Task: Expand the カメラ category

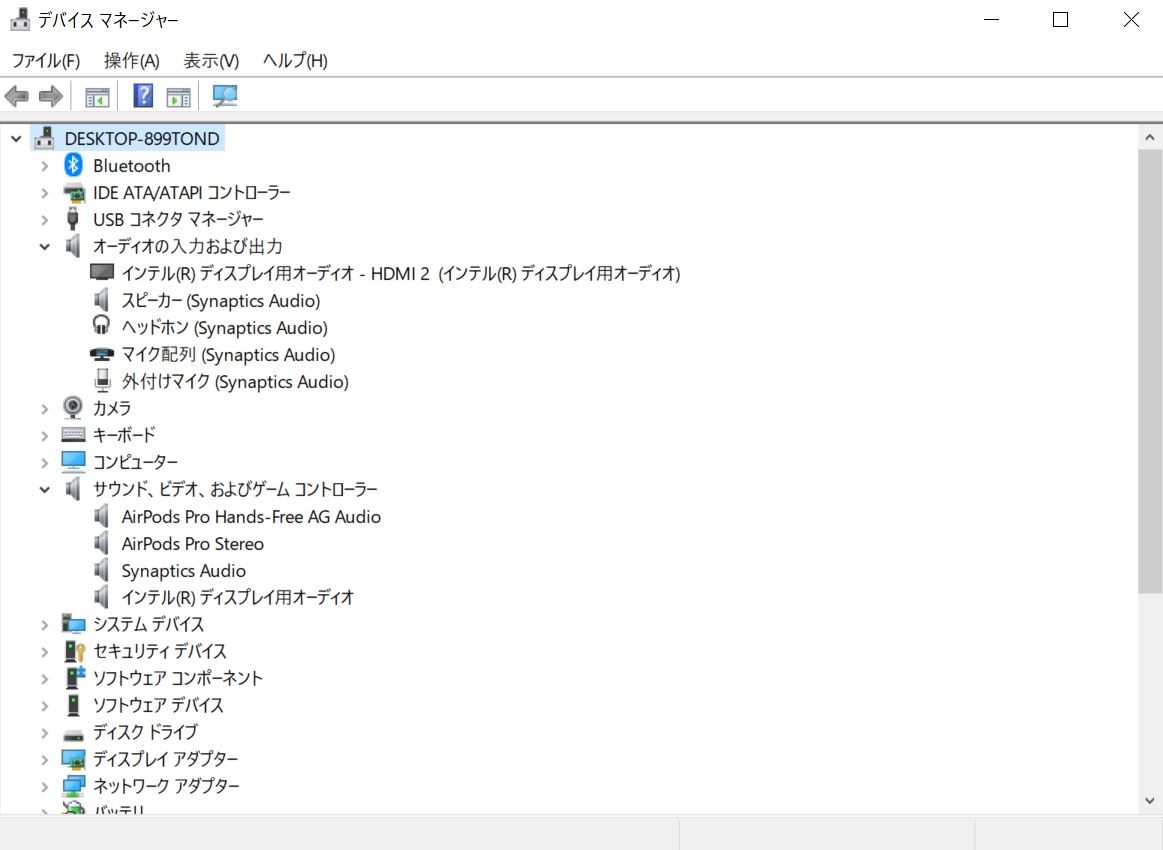Action: [45, 409]
